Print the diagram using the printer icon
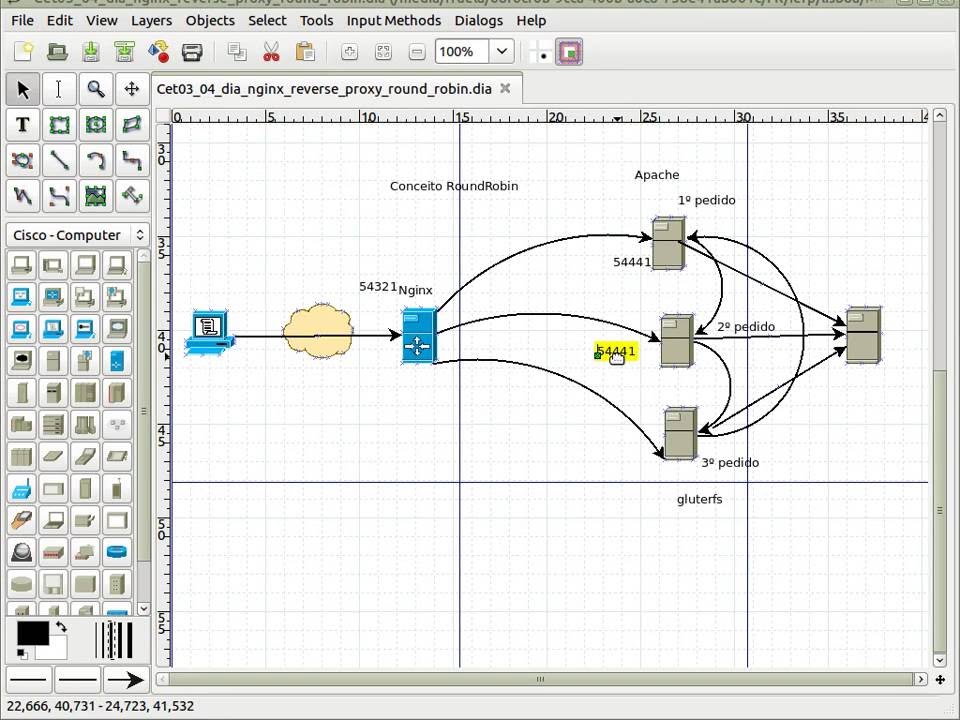 click(192, 51)
